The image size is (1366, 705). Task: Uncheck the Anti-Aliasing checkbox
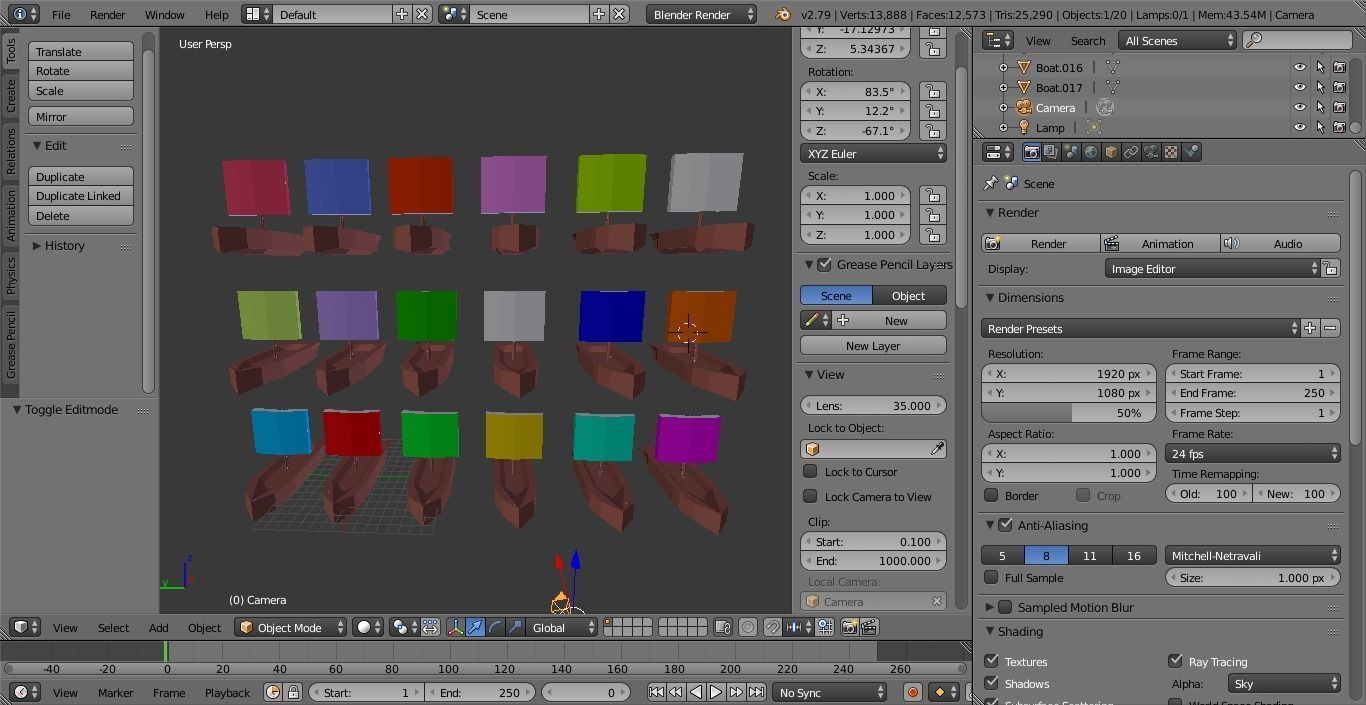[1005, 525]
